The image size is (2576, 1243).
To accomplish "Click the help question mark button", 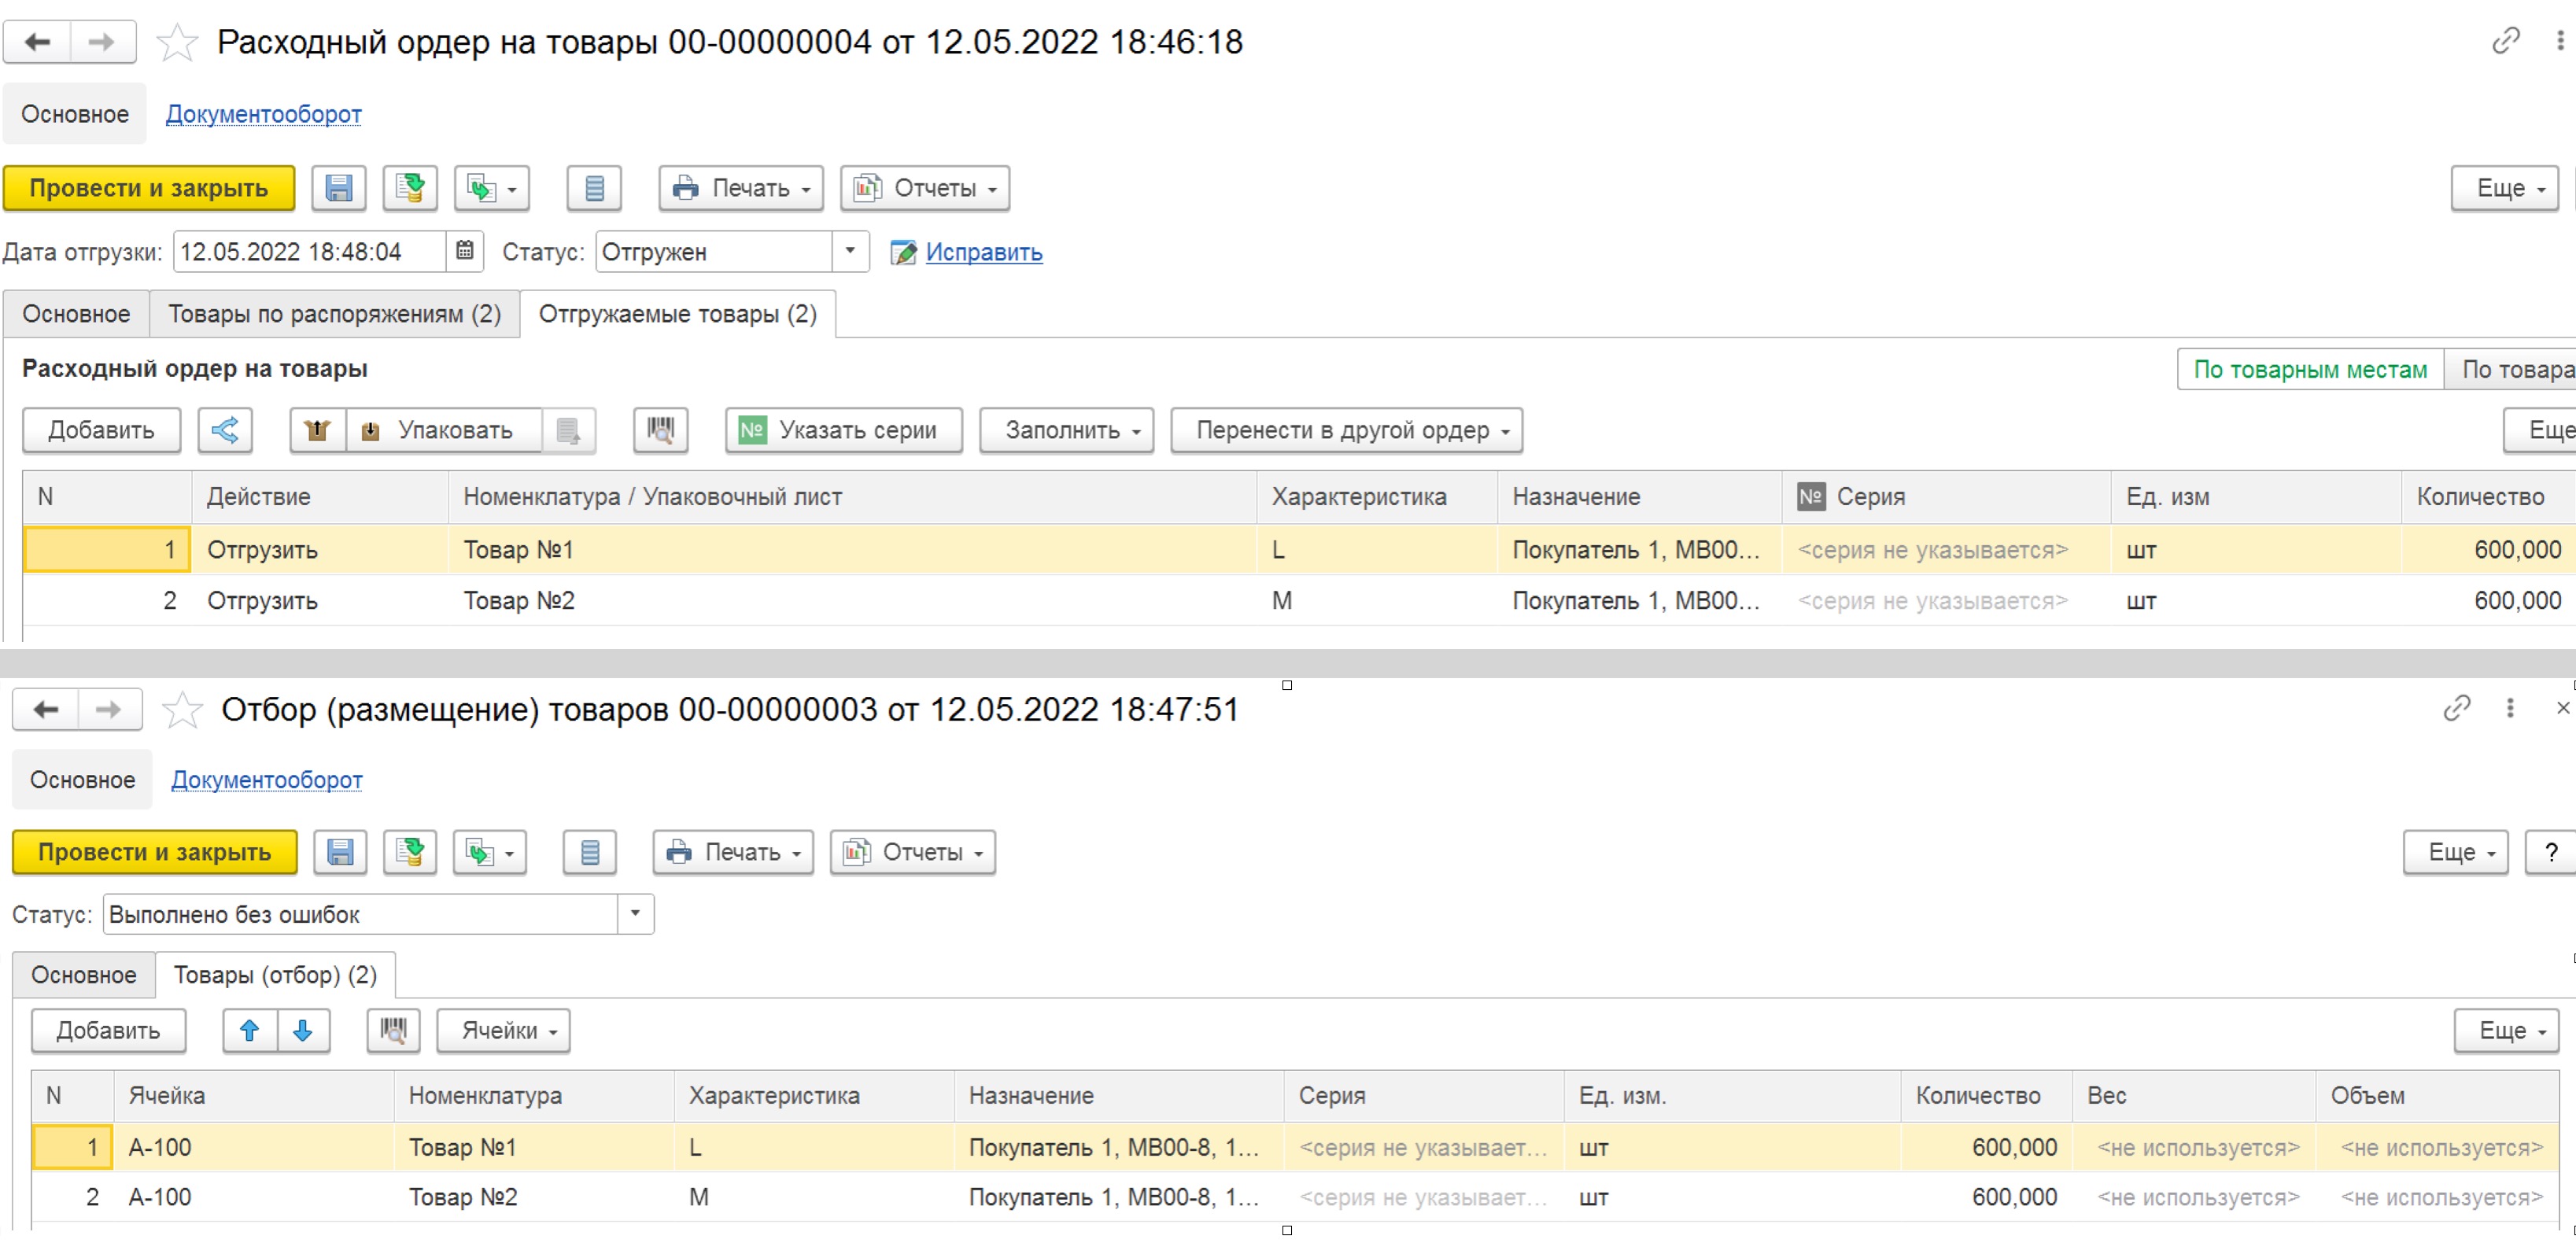I will tap(2551, 852).
